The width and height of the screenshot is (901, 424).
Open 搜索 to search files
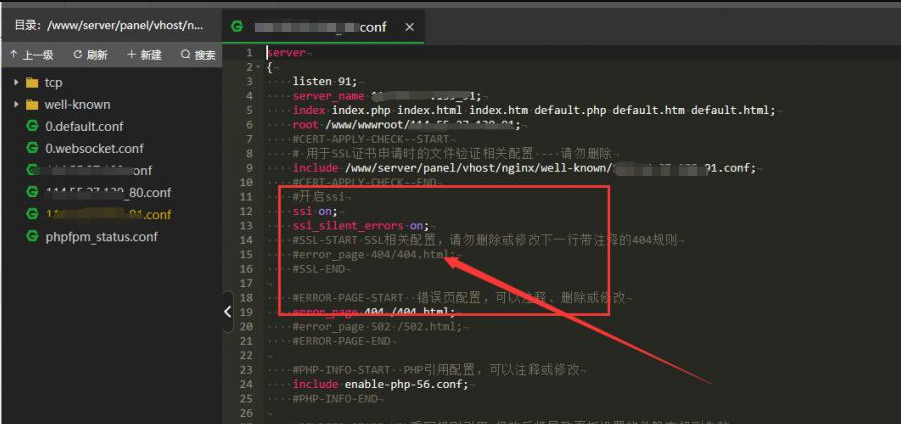(198, 55)
